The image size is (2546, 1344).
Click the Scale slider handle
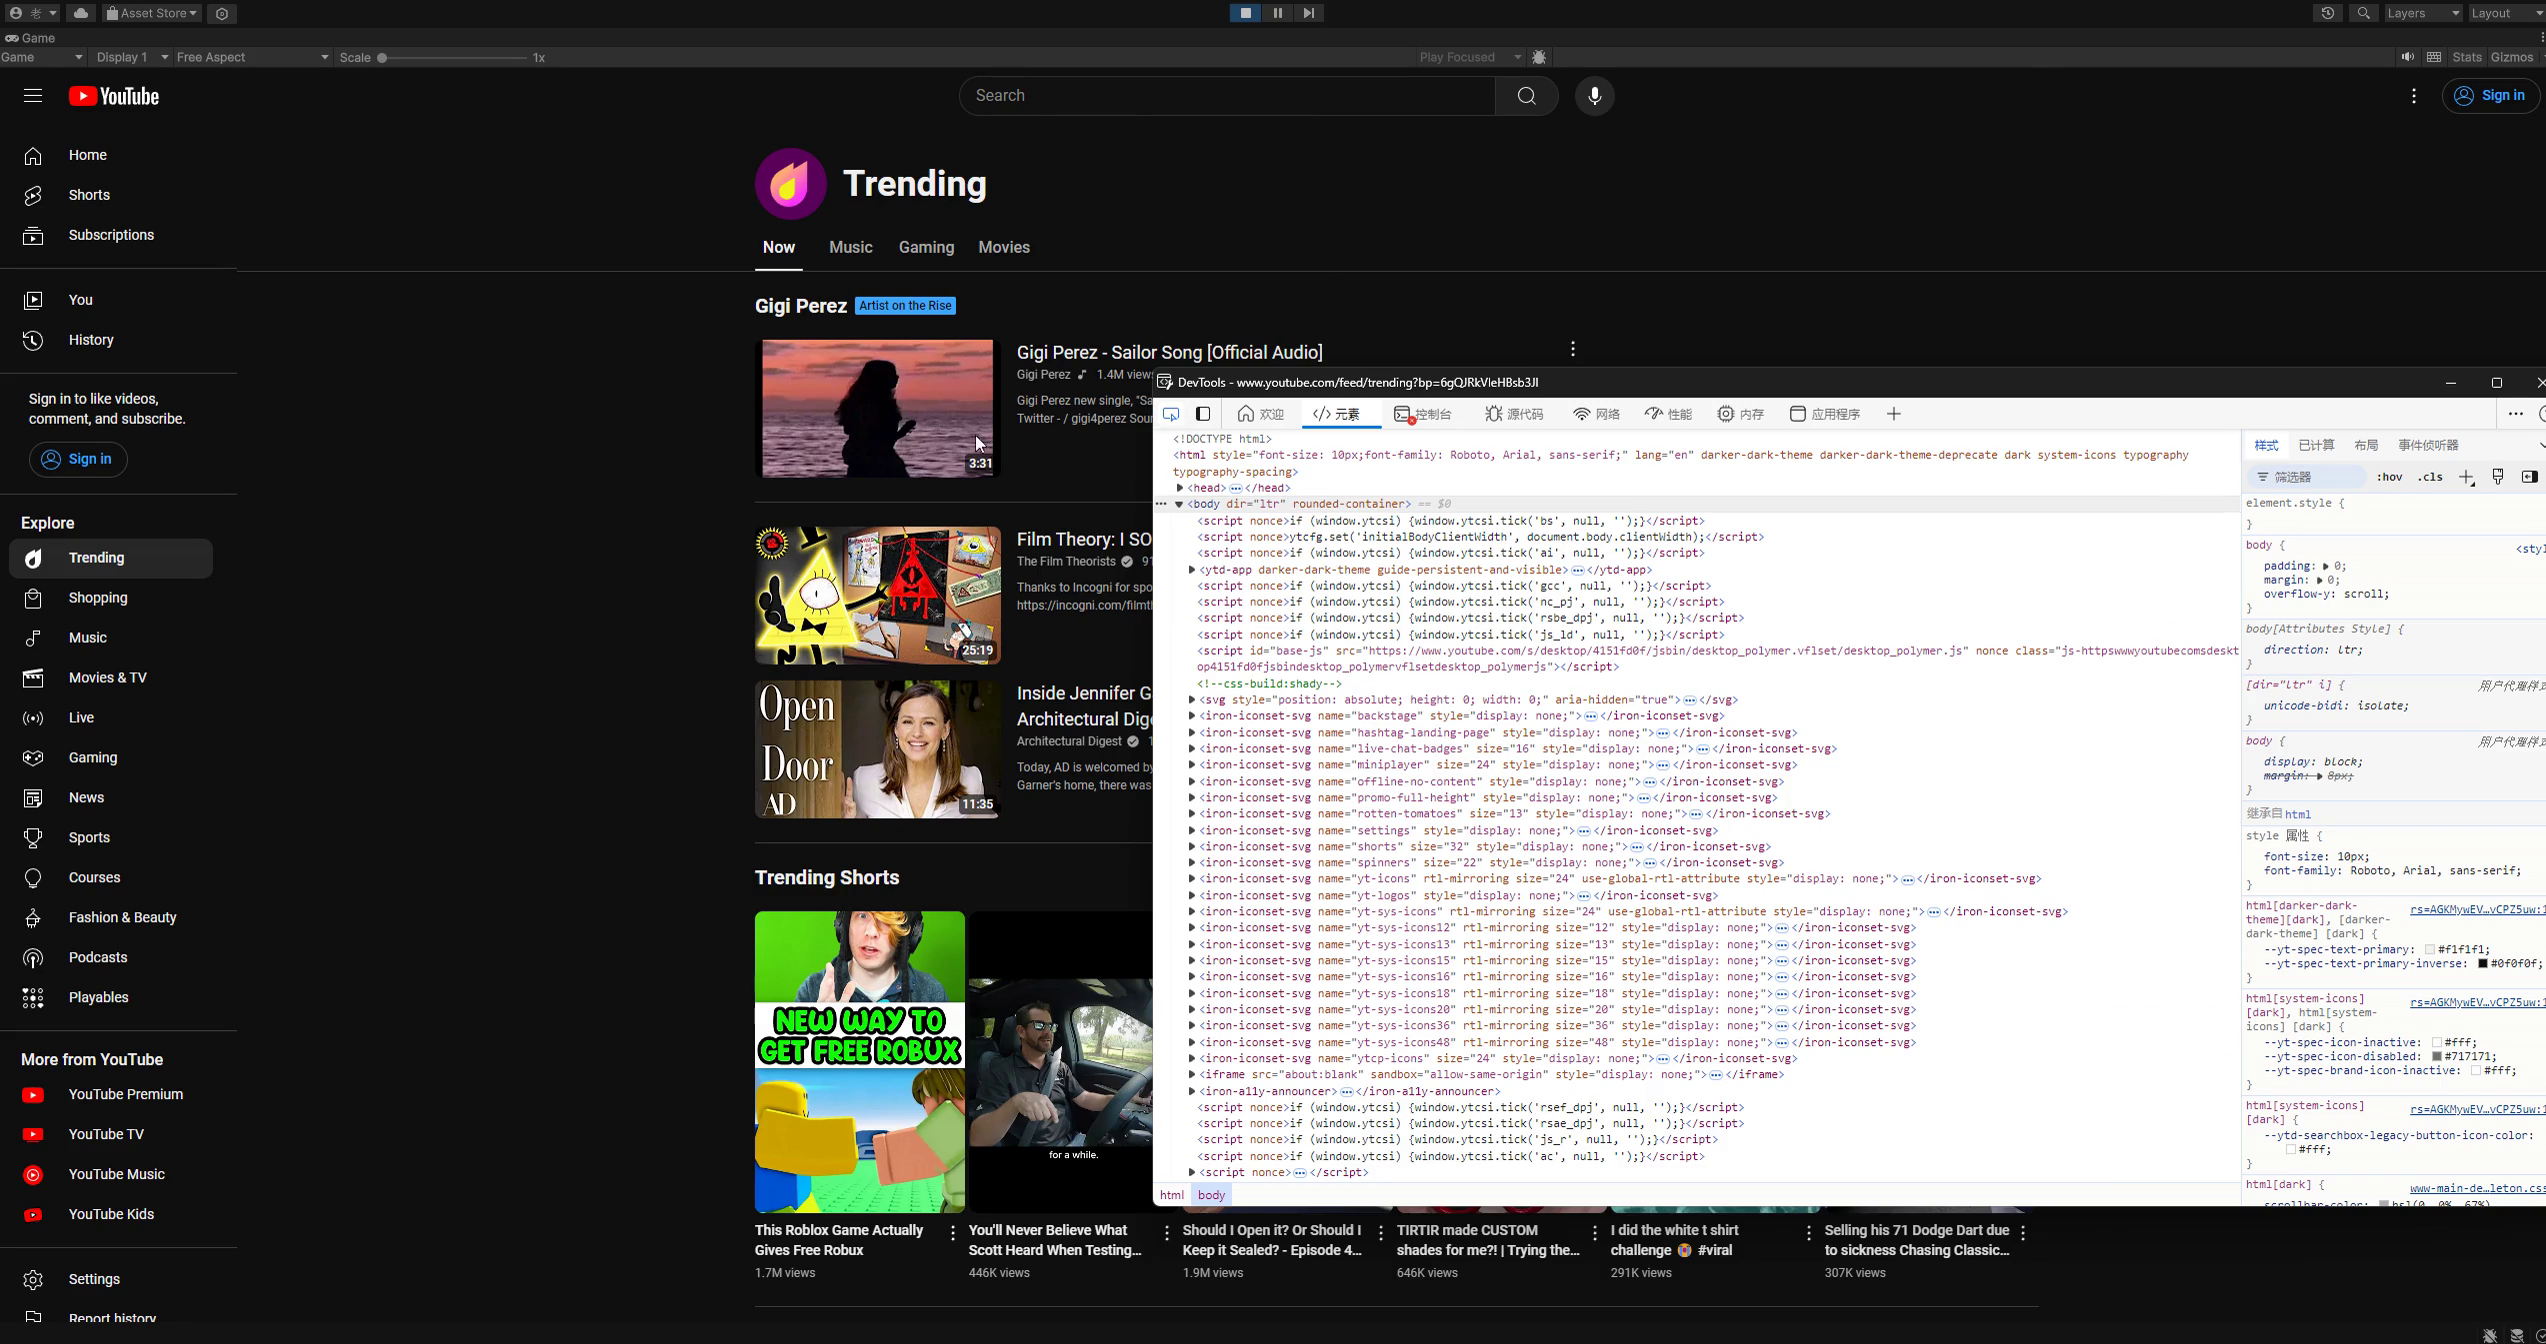point(382,58)
